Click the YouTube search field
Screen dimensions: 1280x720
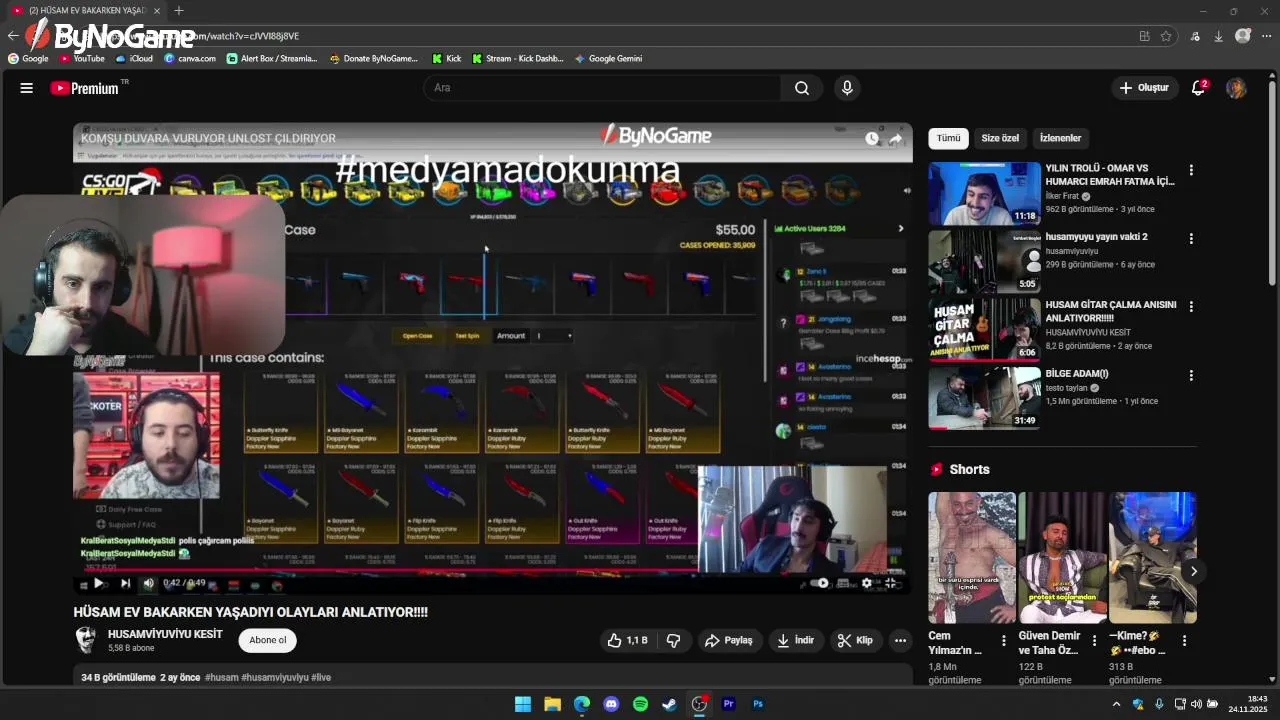point(603,88)
